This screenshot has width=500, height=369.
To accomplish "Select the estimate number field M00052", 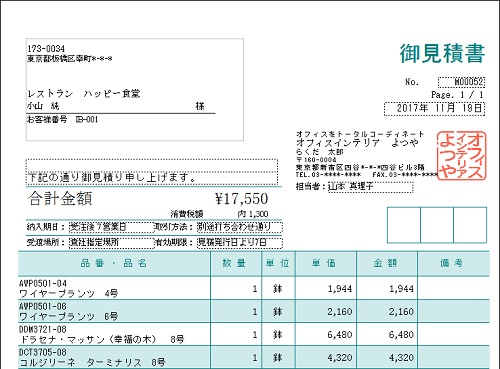I will click(x=461, y=82).
